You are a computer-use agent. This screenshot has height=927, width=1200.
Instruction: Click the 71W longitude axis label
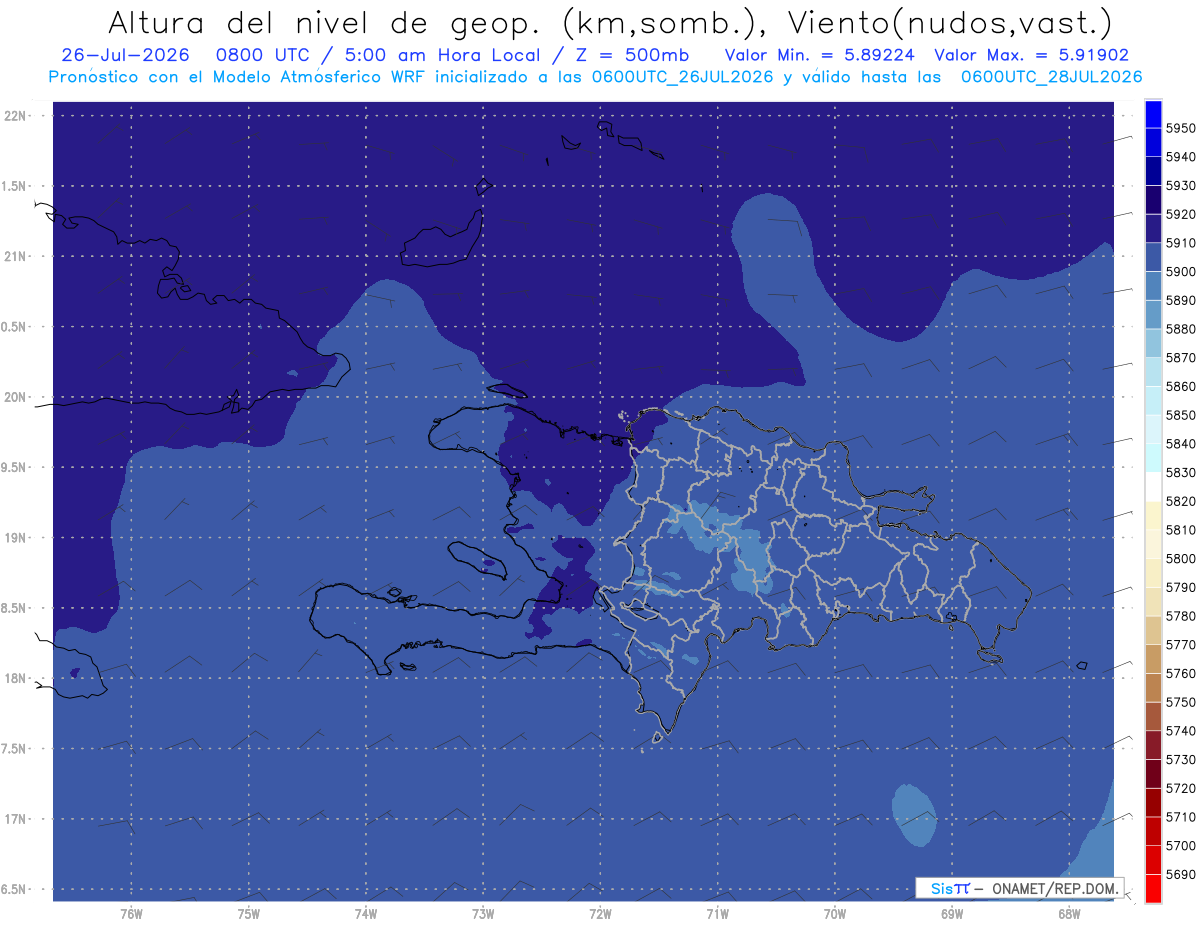click(x=717, y=913)
